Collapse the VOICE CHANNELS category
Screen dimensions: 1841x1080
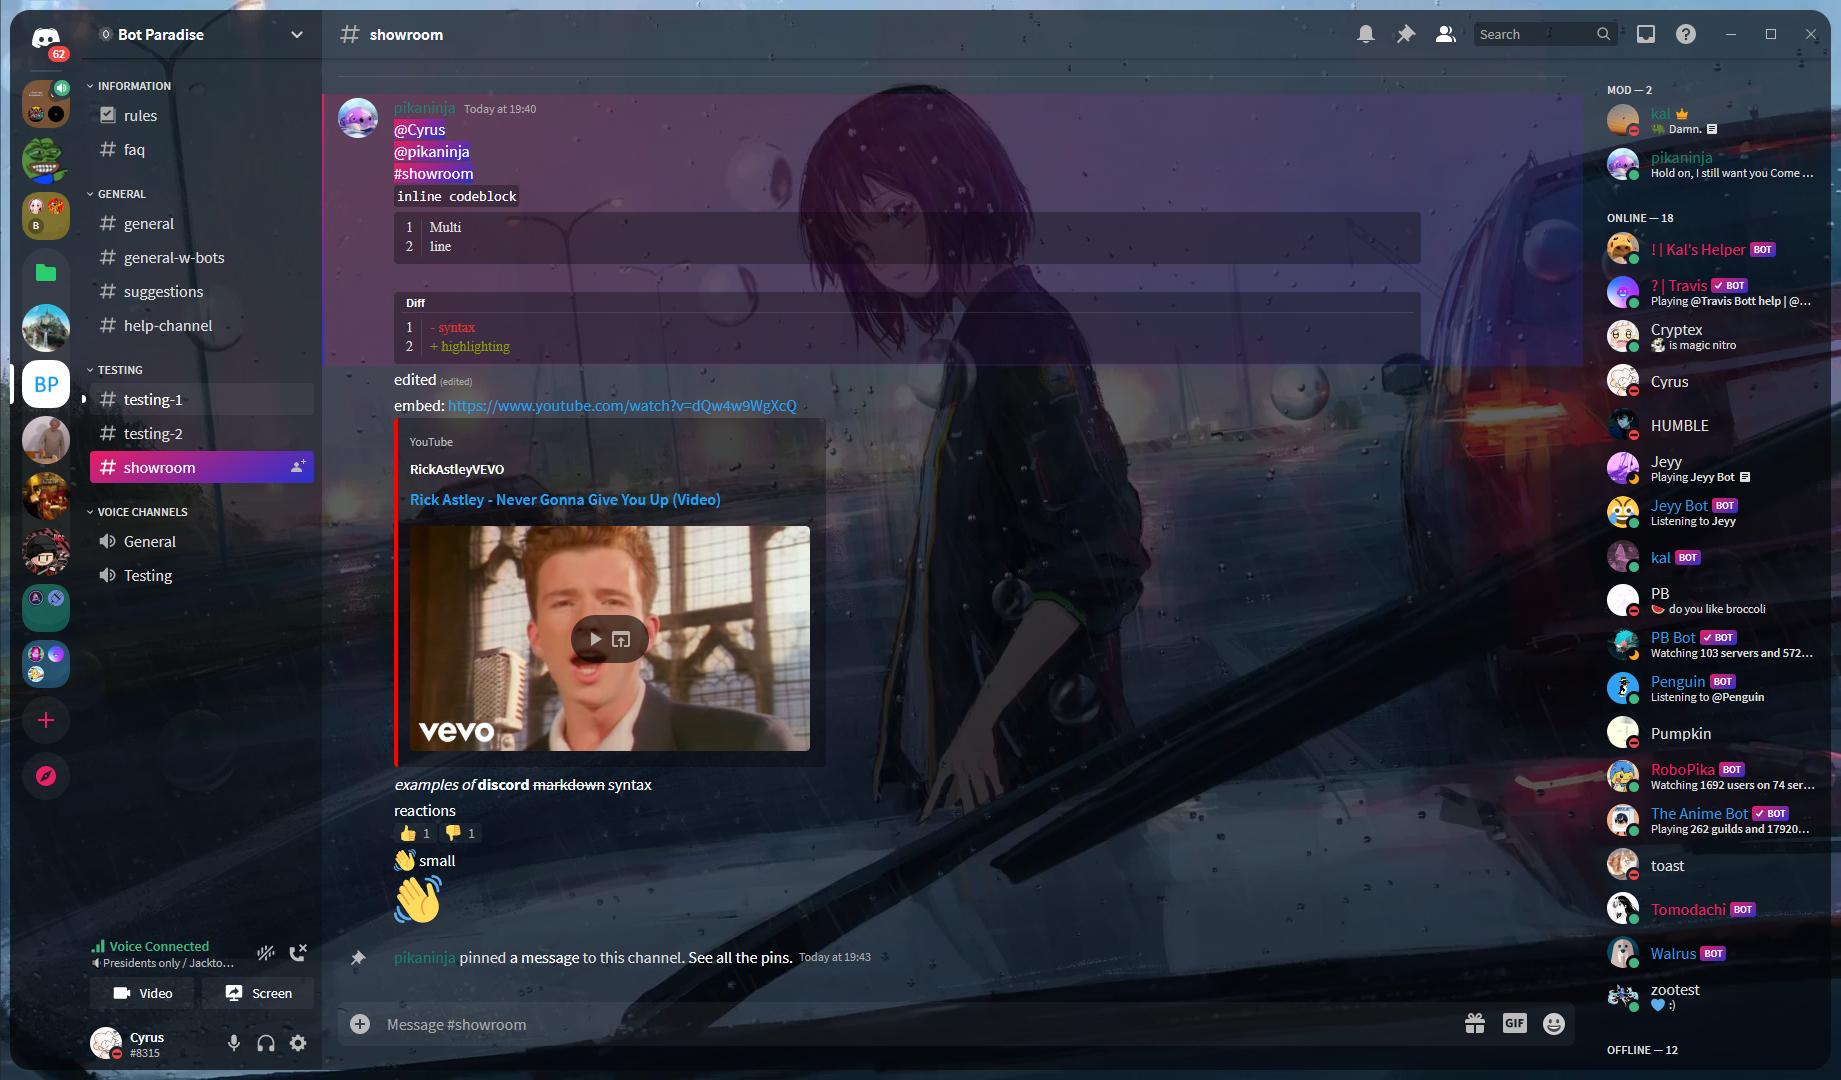pos(141,511)
